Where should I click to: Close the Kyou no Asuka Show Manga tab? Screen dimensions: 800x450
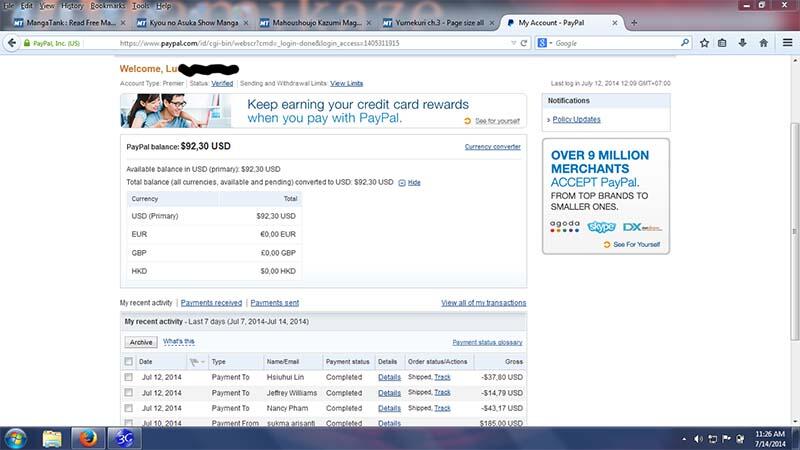tap(246, 23)
